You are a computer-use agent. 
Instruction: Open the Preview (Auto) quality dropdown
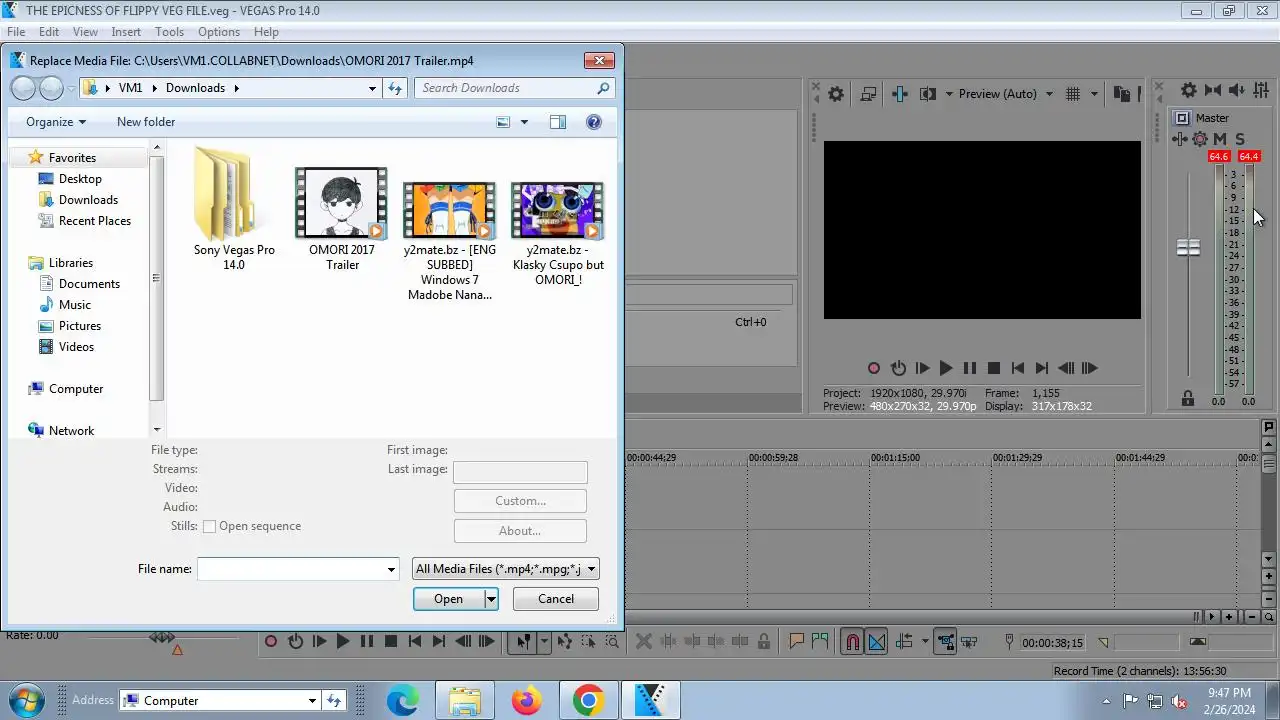[1006, 94]
